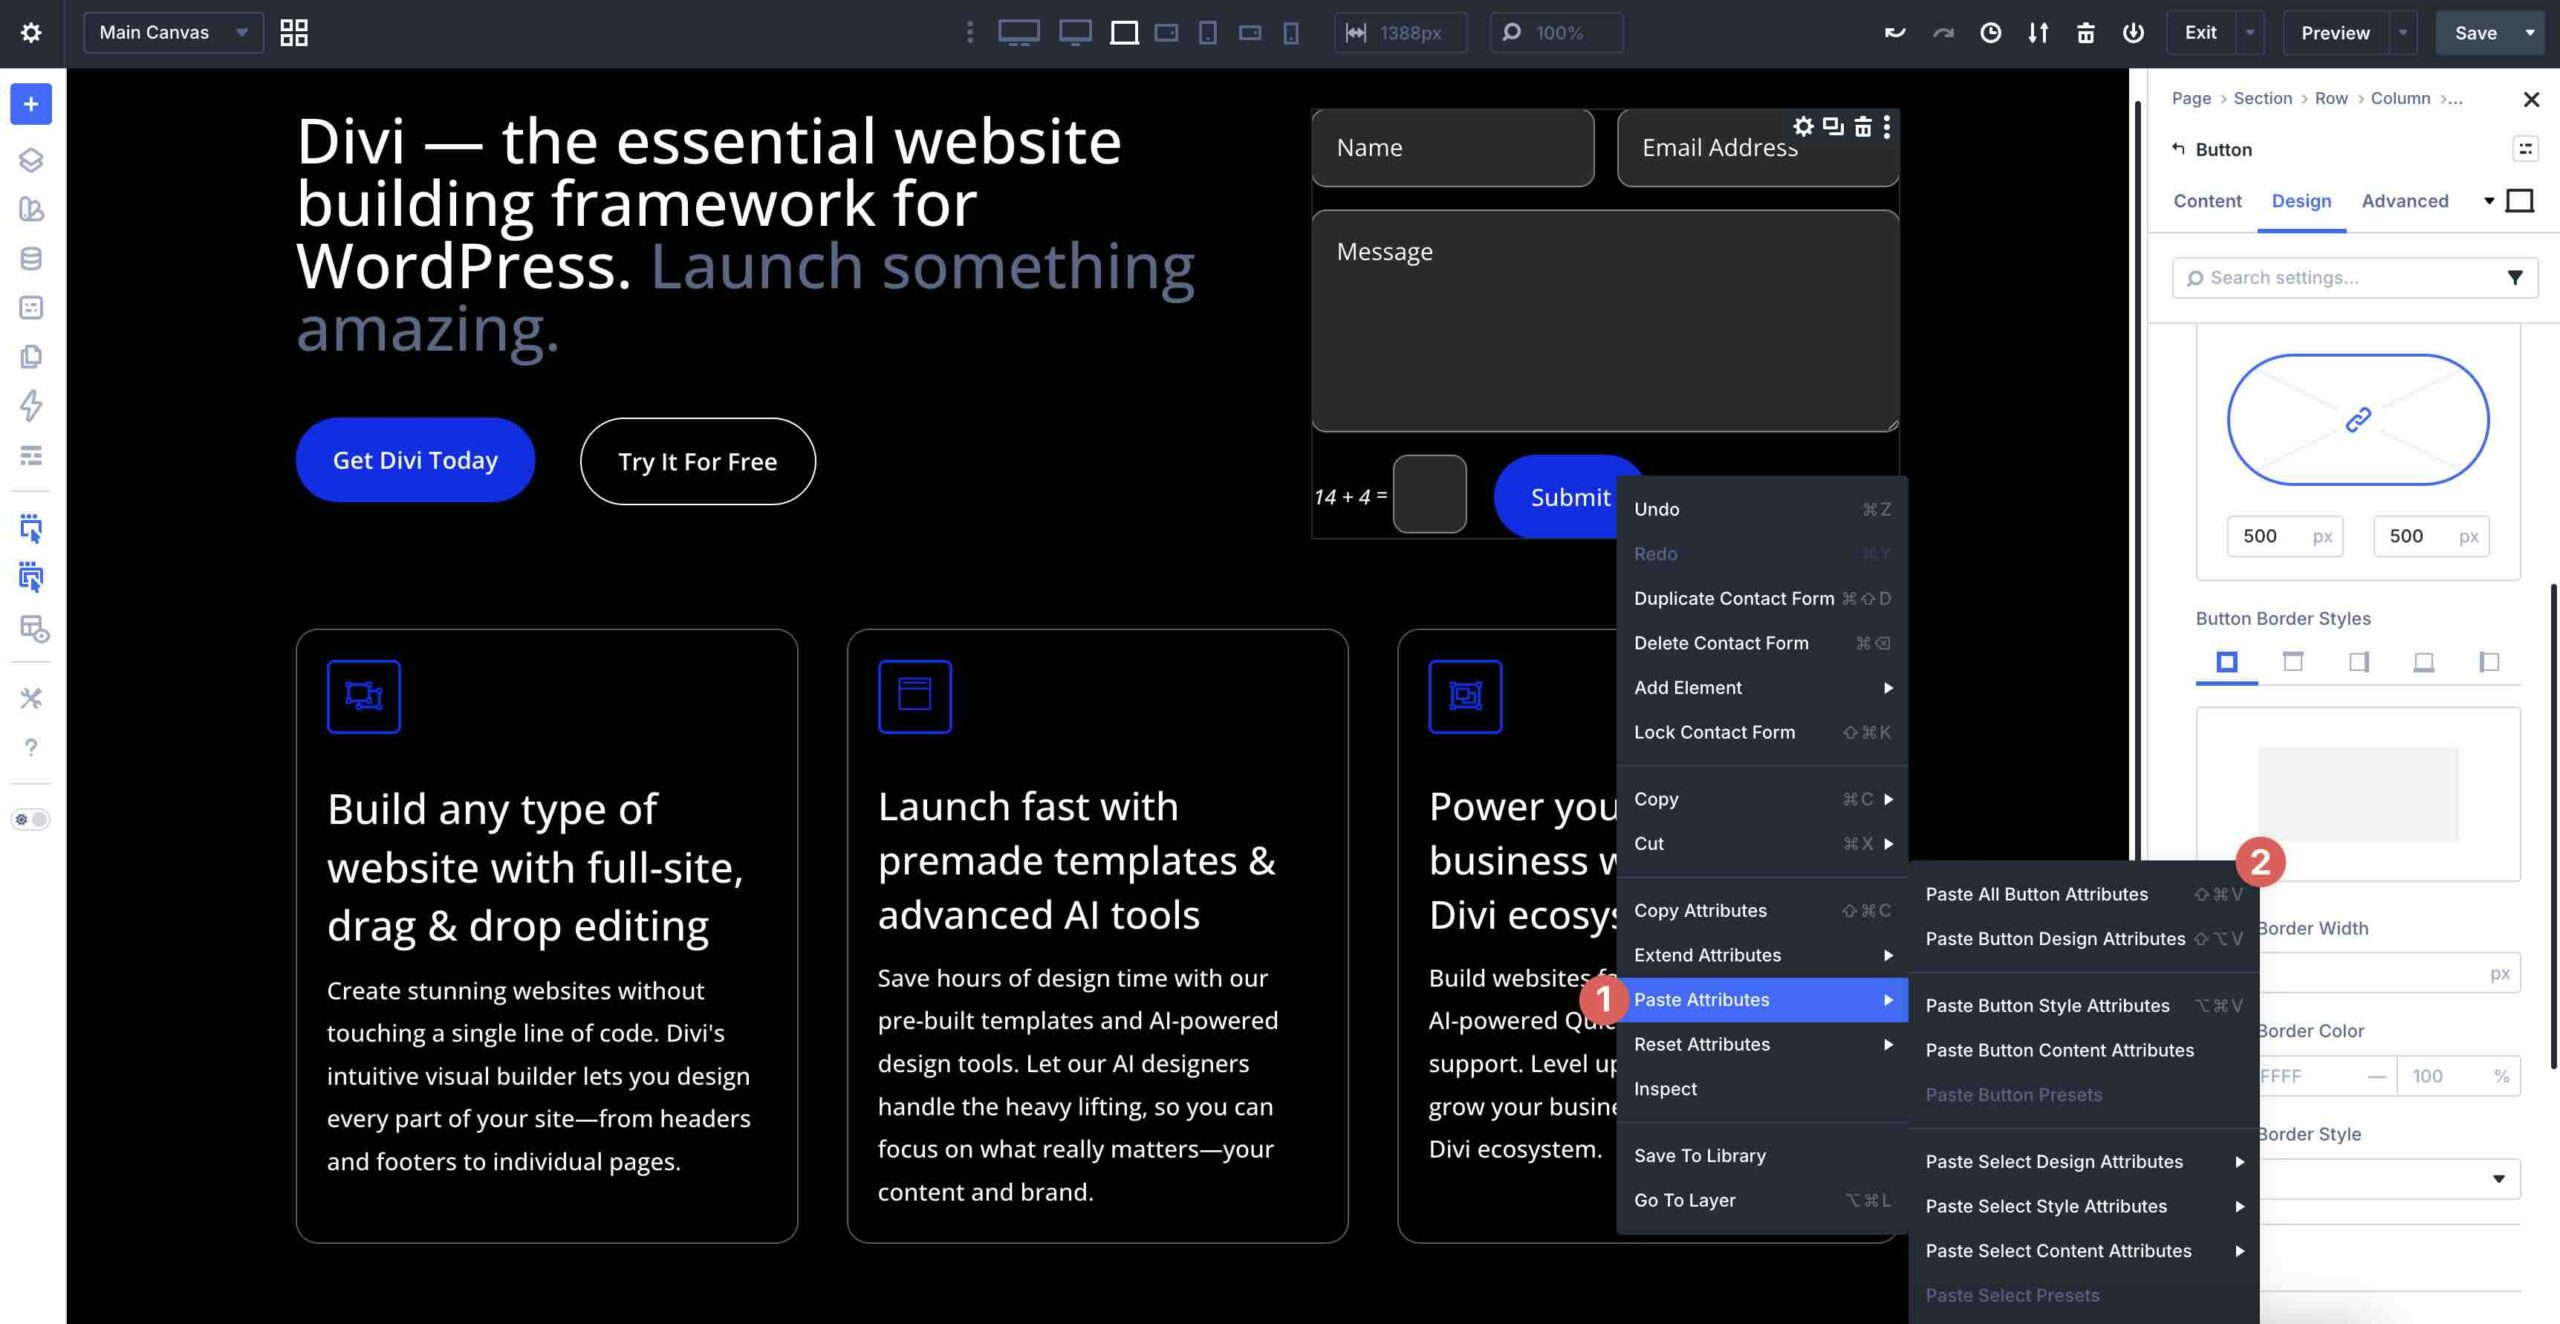Screen dimensions: 2560x1324
Task: Click the Try It For Free button
Action: coord(697,461)
